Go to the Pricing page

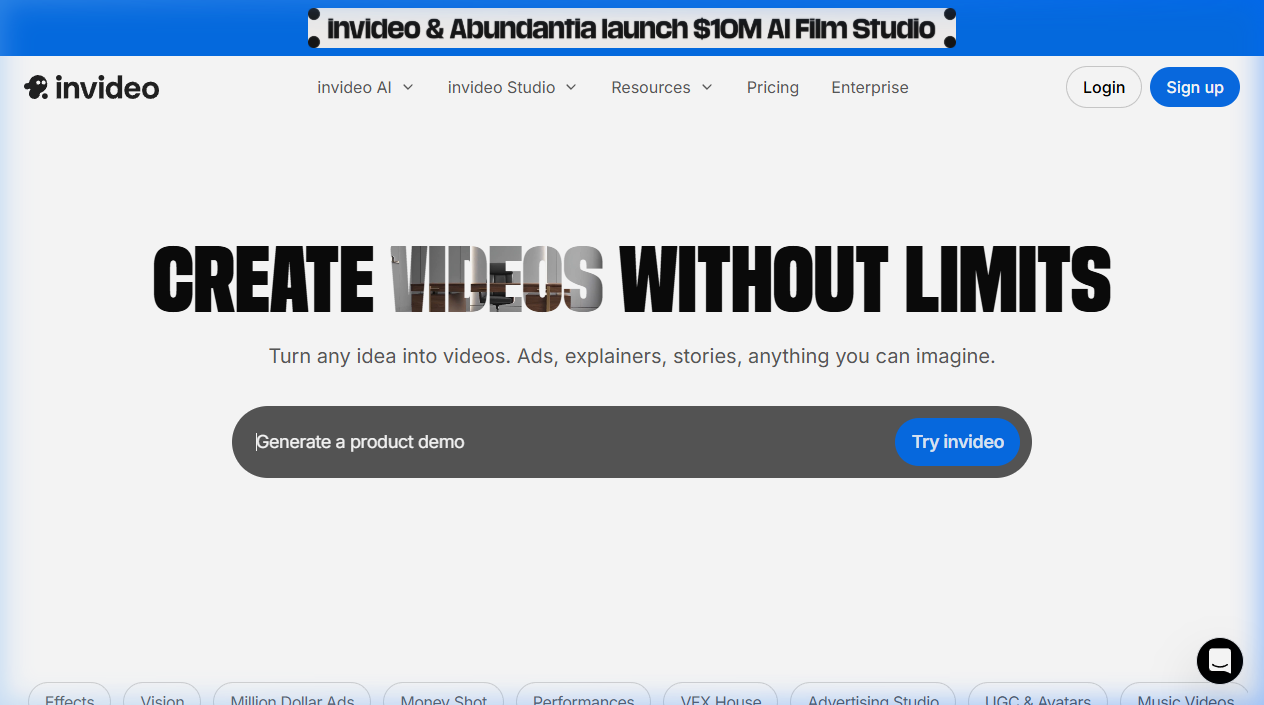[772, 88]
